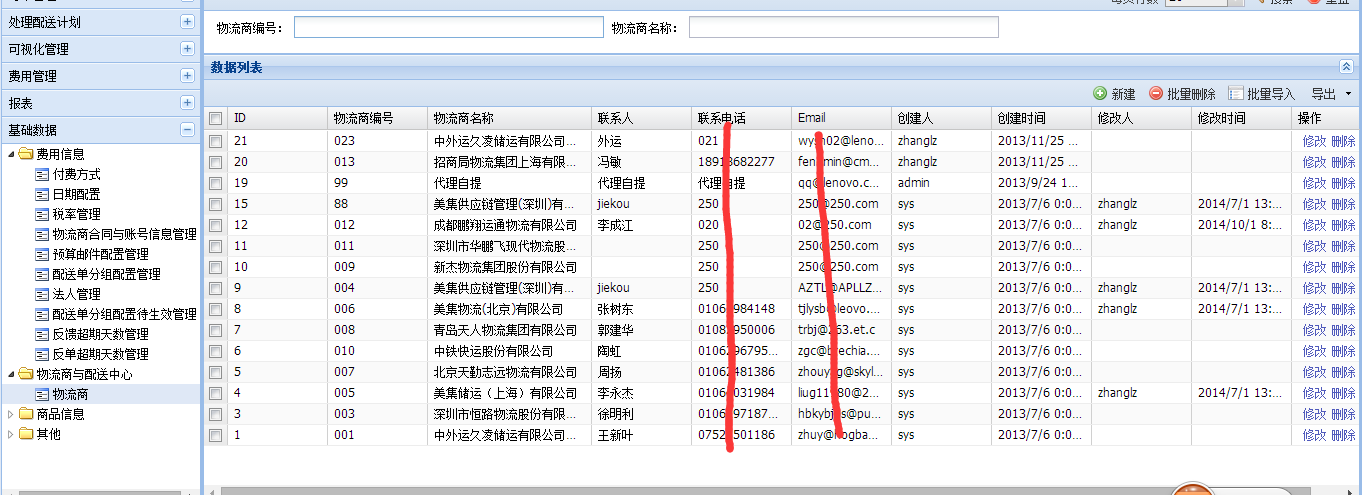The width and height of the screenshot is (1362, 495).
Task: Open 预算邮件配置管理
Action: point(100,254)
